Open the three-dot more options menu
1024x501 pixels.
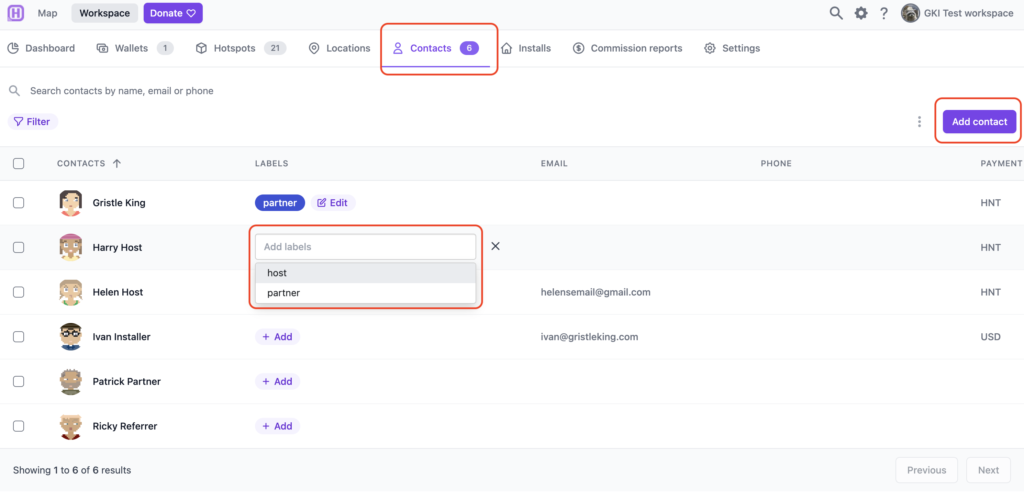pyautogui.click(x=919, y=122)
